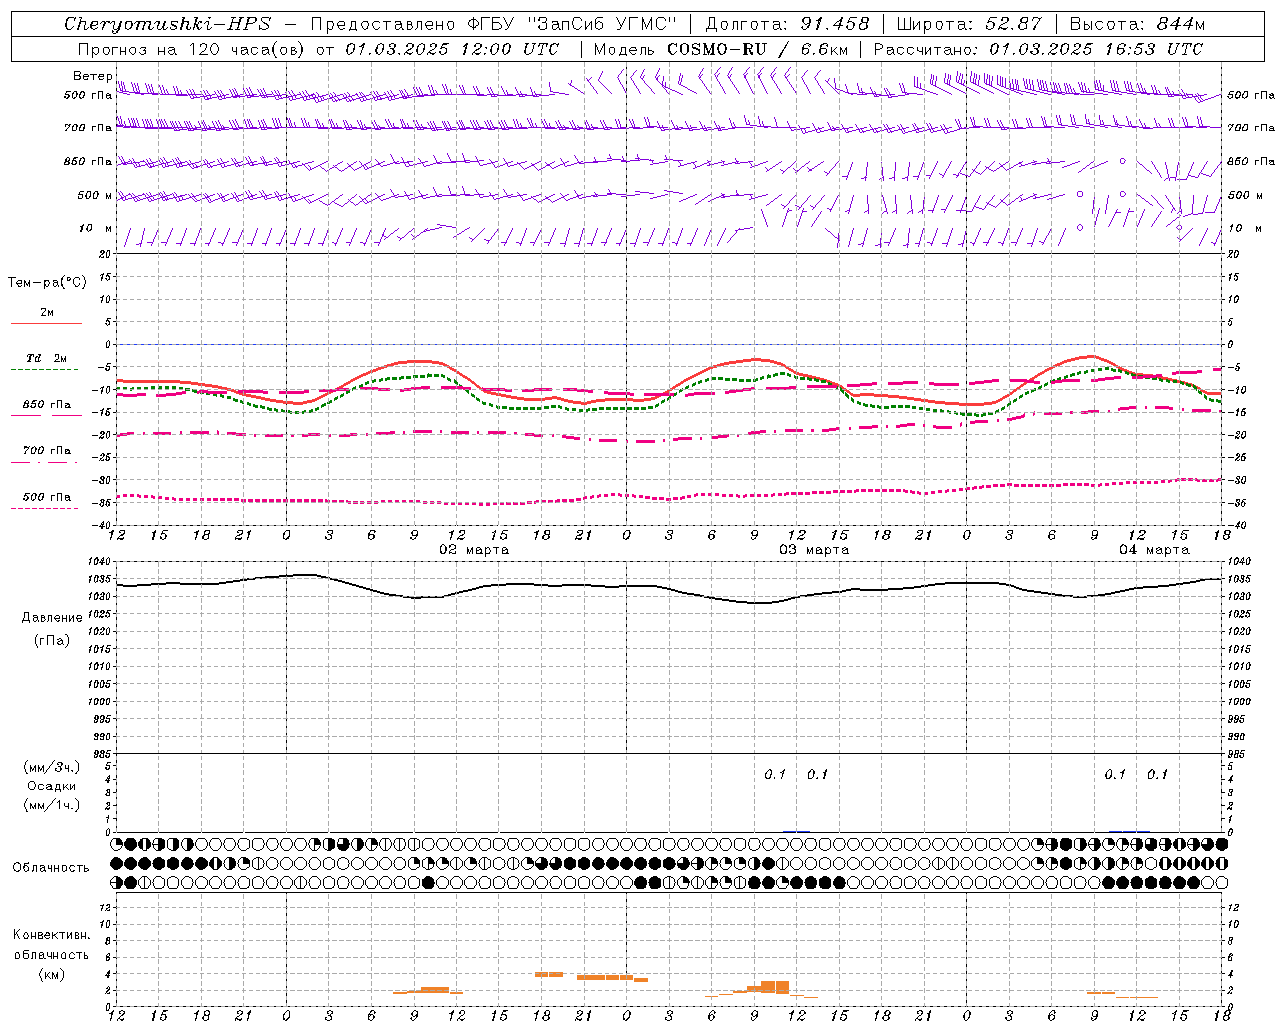
Task: Click the "(мм/1ч.)" precipitation unit label
Action: click(x=52, y=805)
